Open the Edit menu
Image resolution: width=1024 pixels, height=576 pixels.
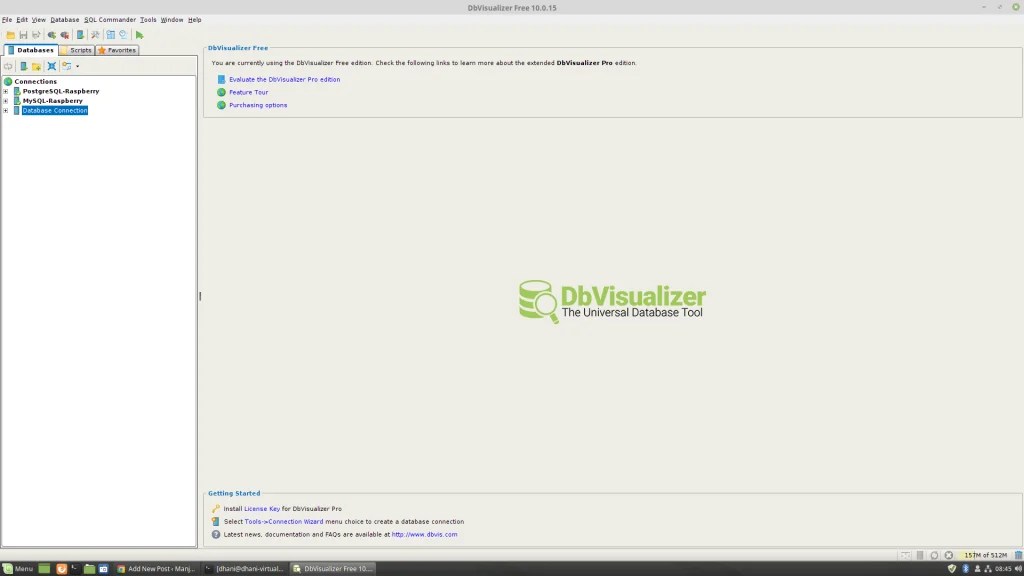click(22, 20)
